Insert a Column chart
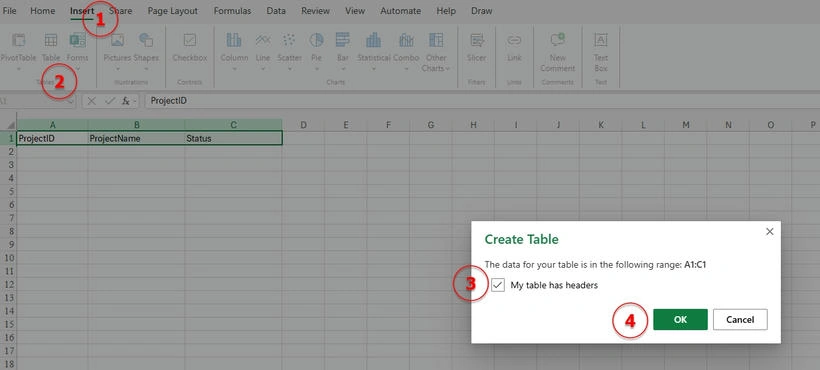The image size is (820, 370). pyautogui.click(x=234, y=48)
